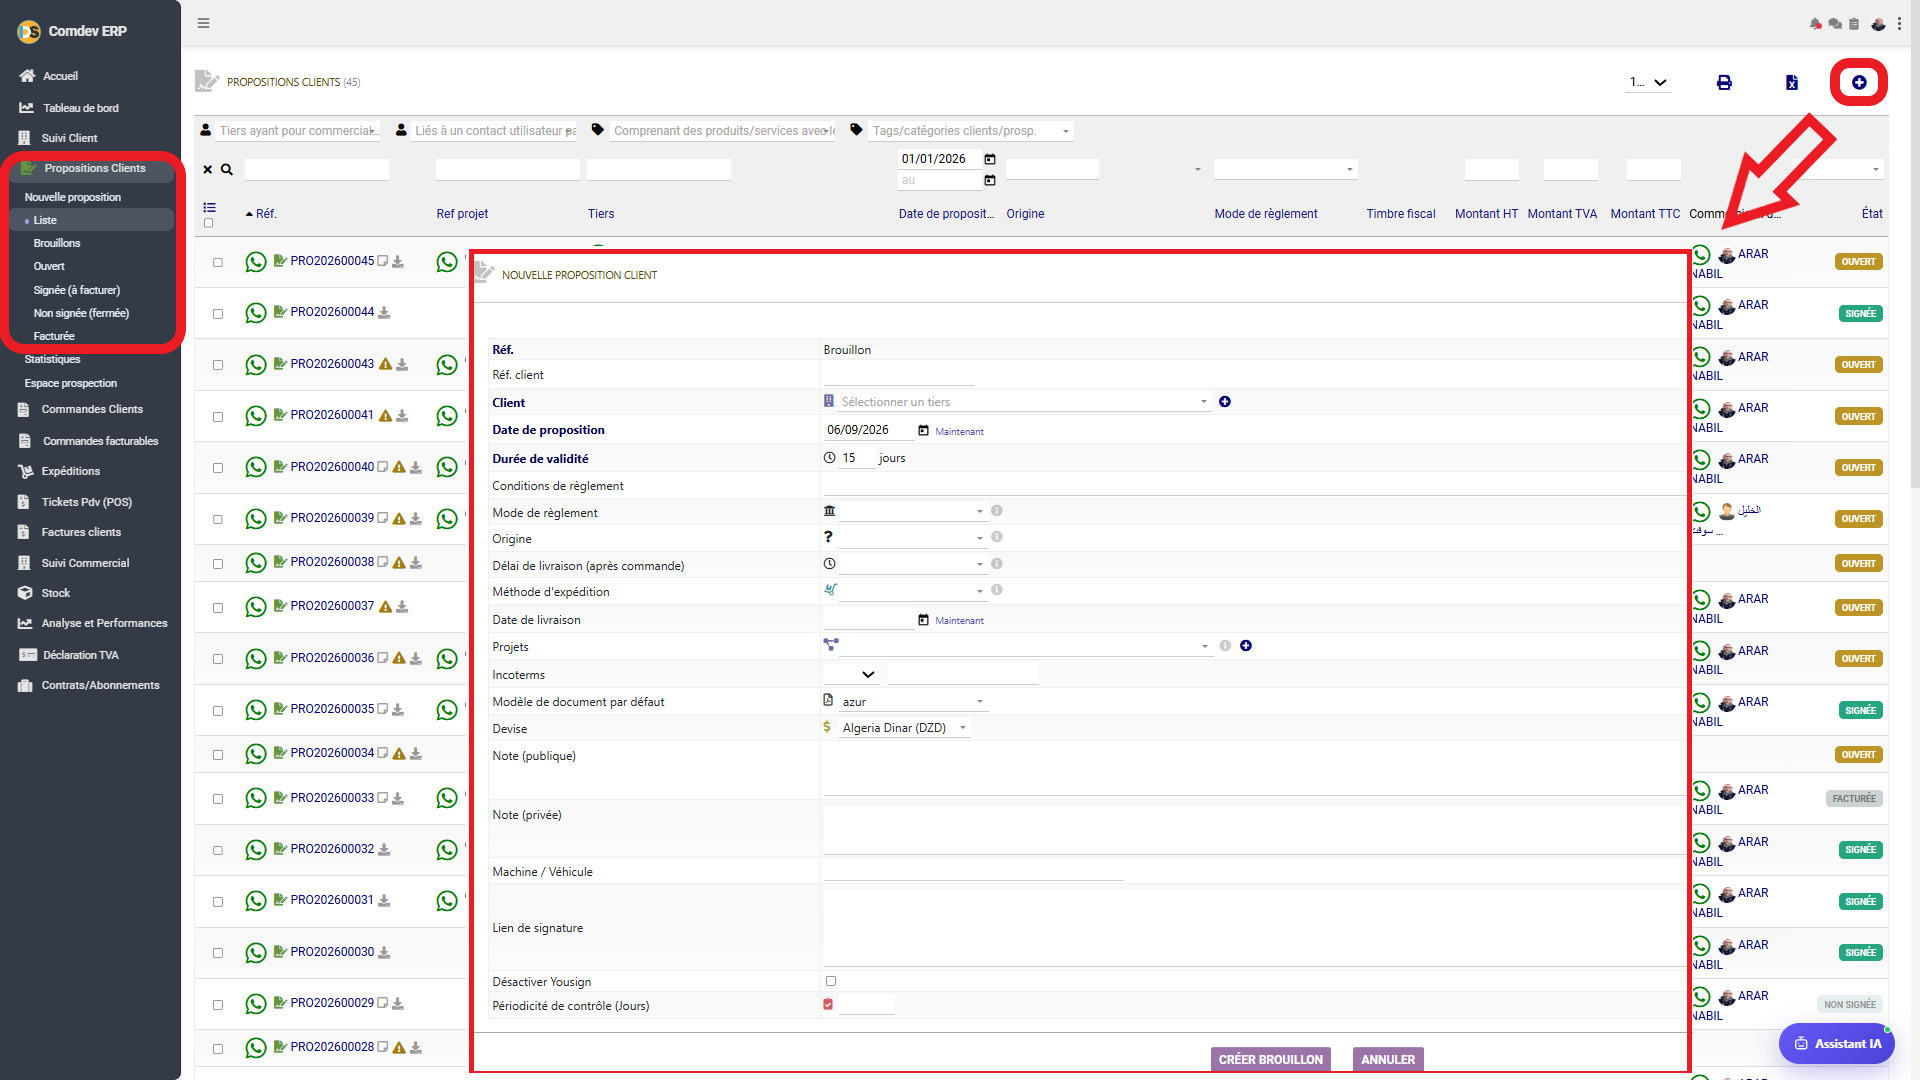
Task: Click the three-dot more options icon
Action: click(1899, 24)
